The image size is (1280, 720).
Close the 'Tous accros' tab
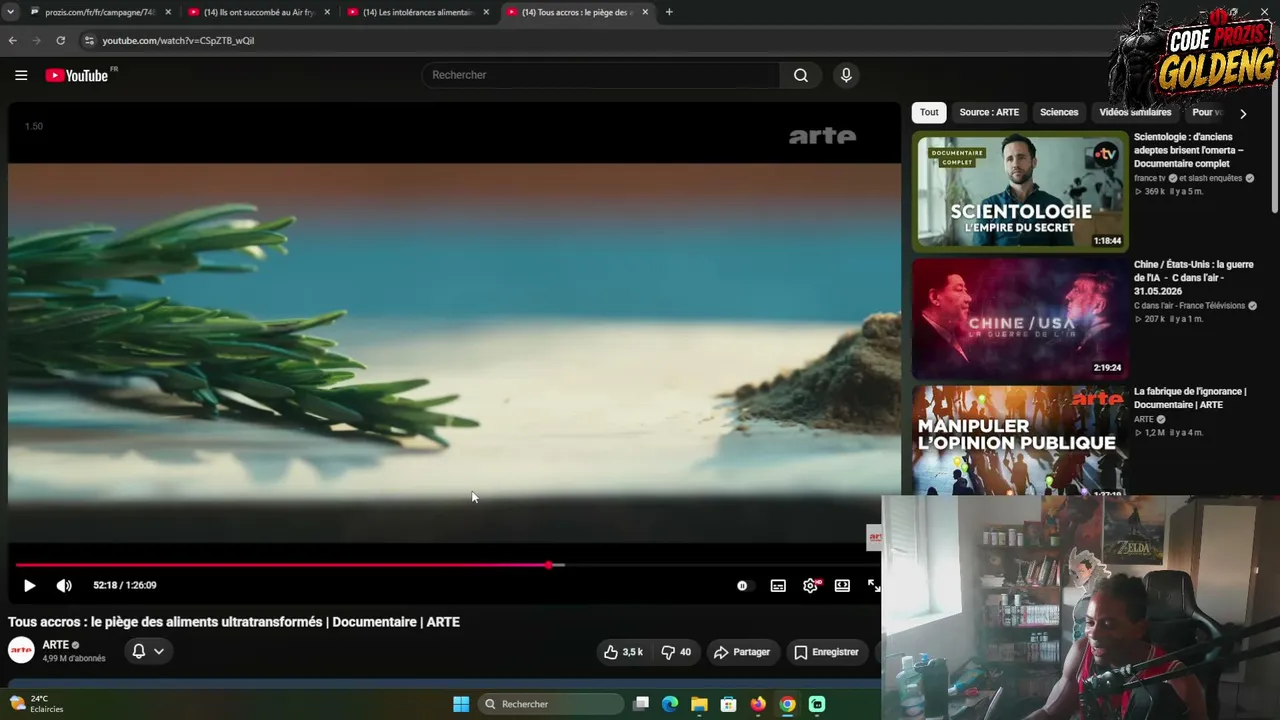tap(645, 12)
